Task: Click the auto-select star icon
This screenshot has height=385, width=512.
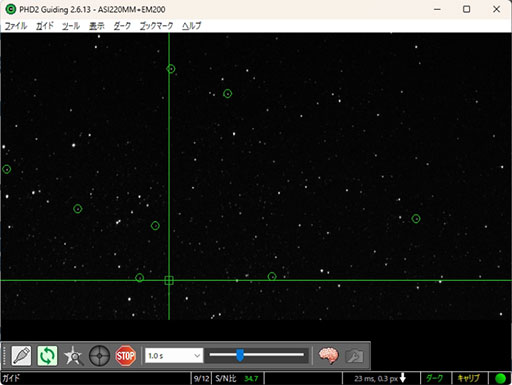Action: 73,356
